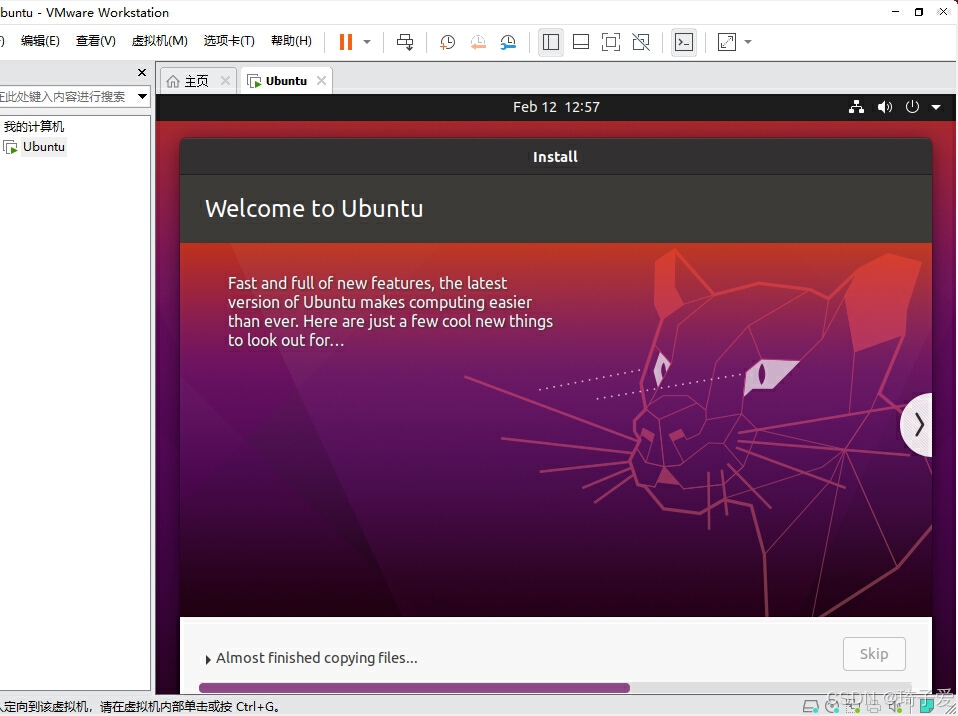Open the Ubuntu sound settings icon

tap(884, 107)
